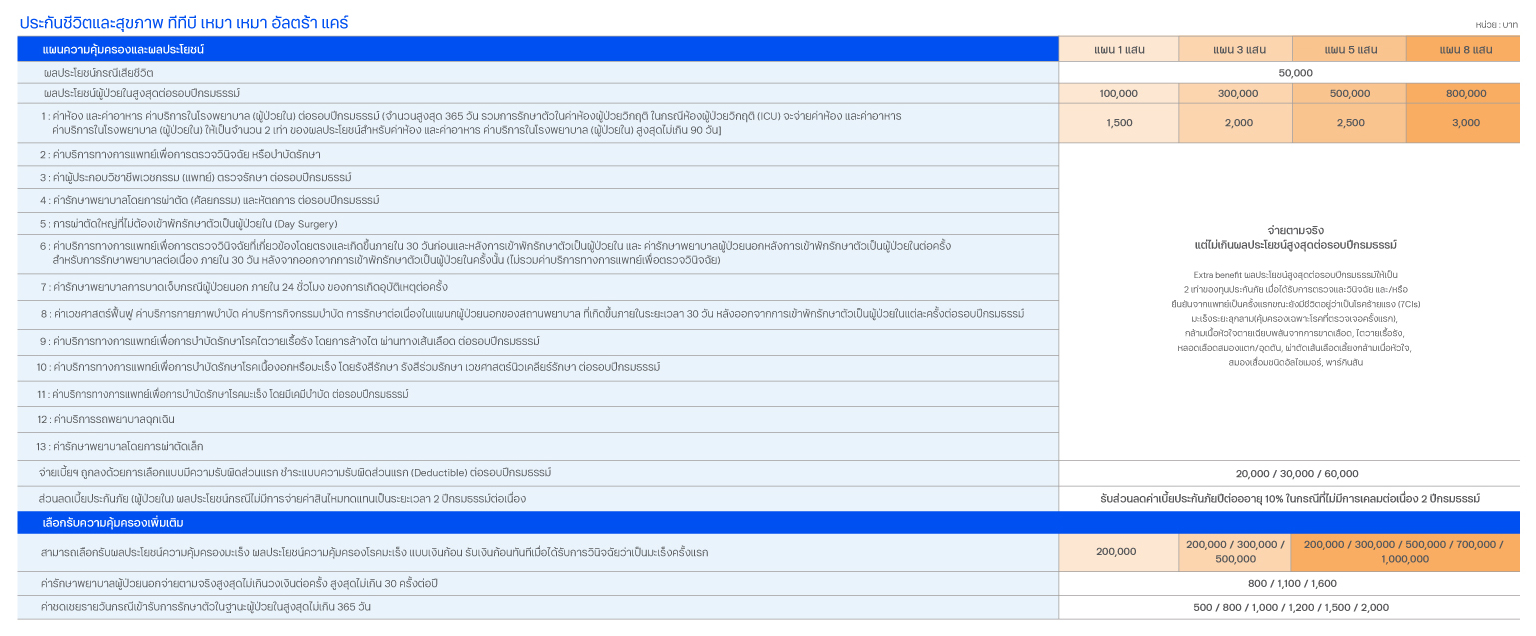Open the แผน 8 แสน plan header
The image size is (1536, 636).
[x=1464, y=49]
